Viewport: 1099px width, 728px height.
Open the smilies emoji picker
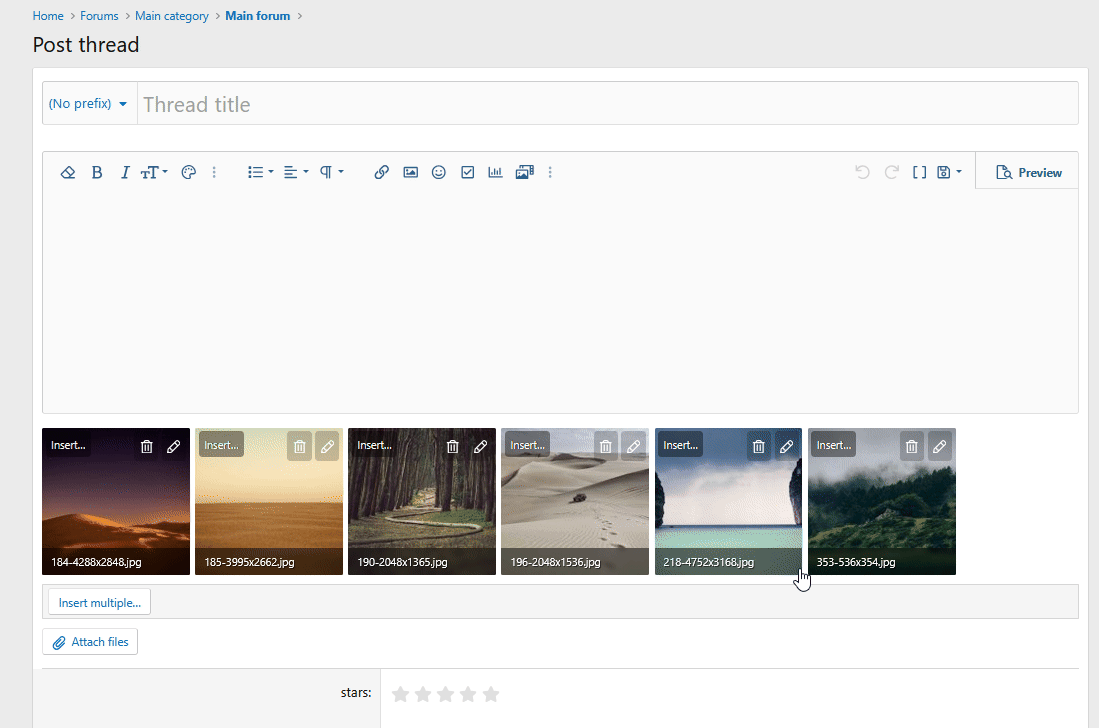(439, 172)
